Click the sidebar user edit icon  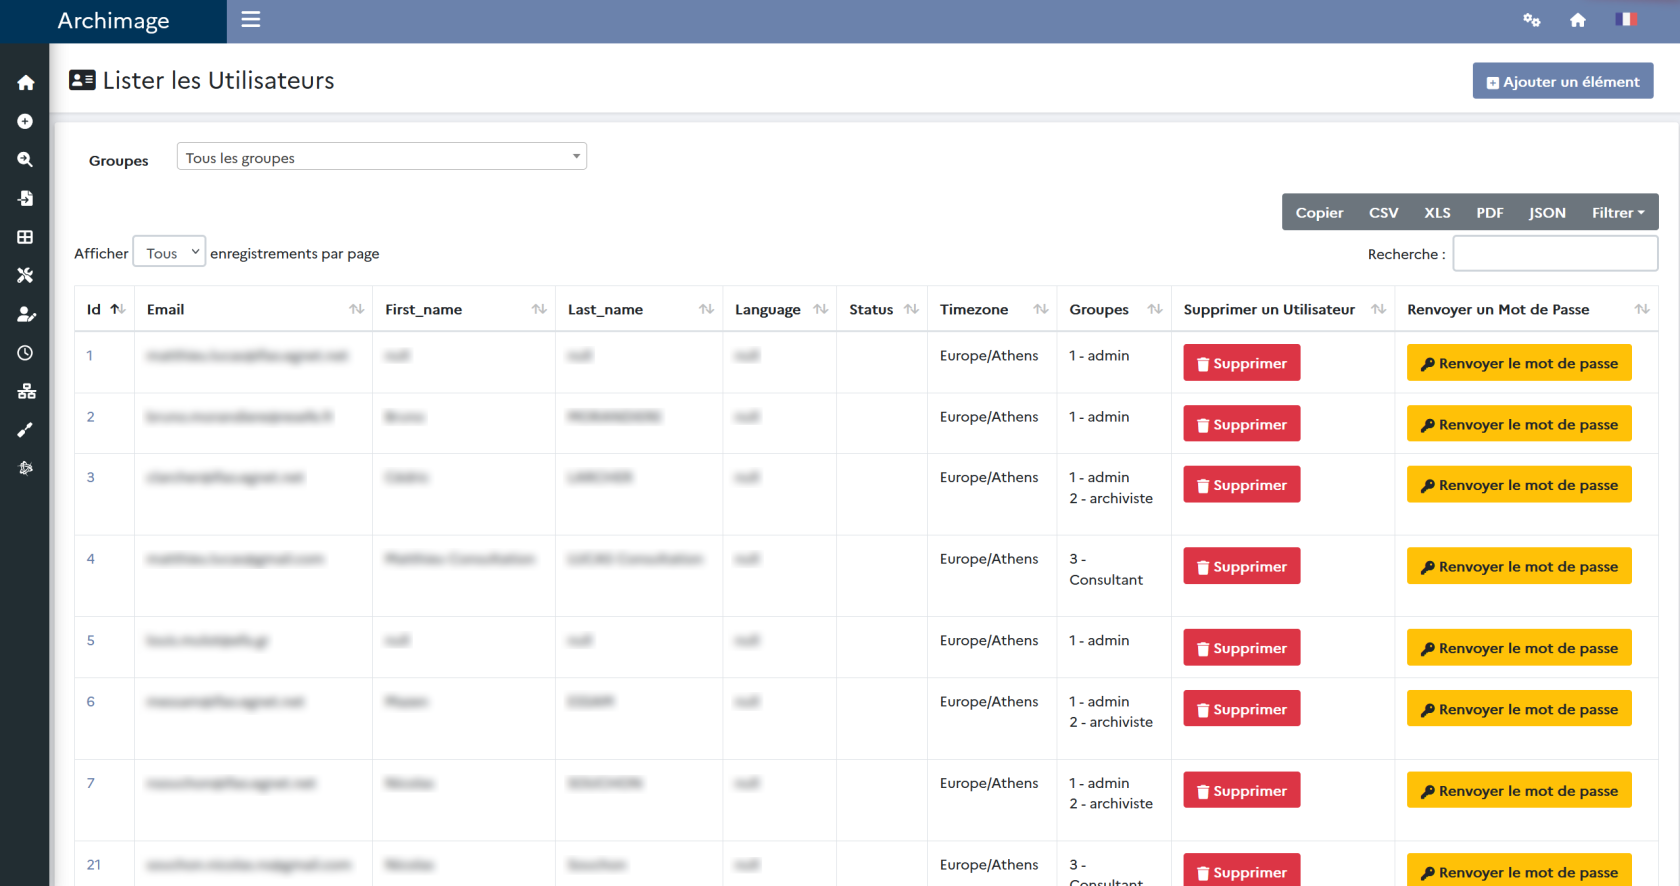(x=26, y=314)
